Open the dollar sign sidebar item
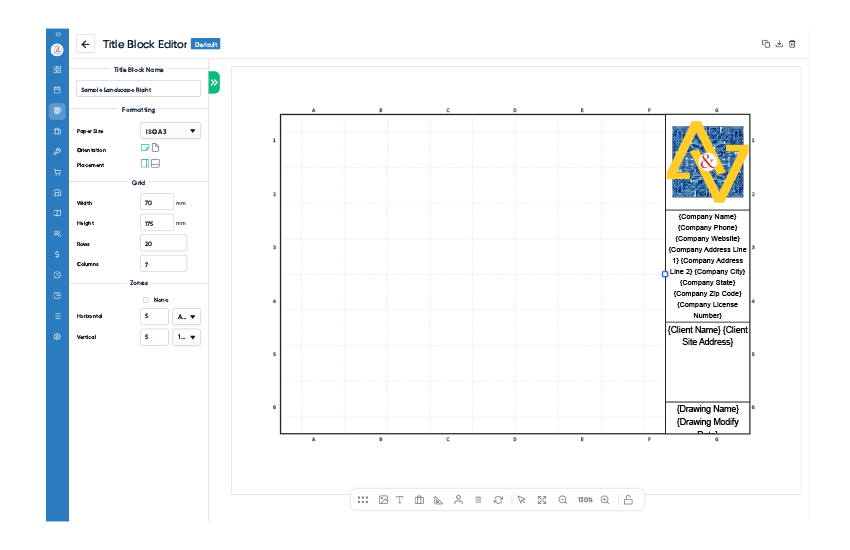The image size is (850, 550). point(57,254)
